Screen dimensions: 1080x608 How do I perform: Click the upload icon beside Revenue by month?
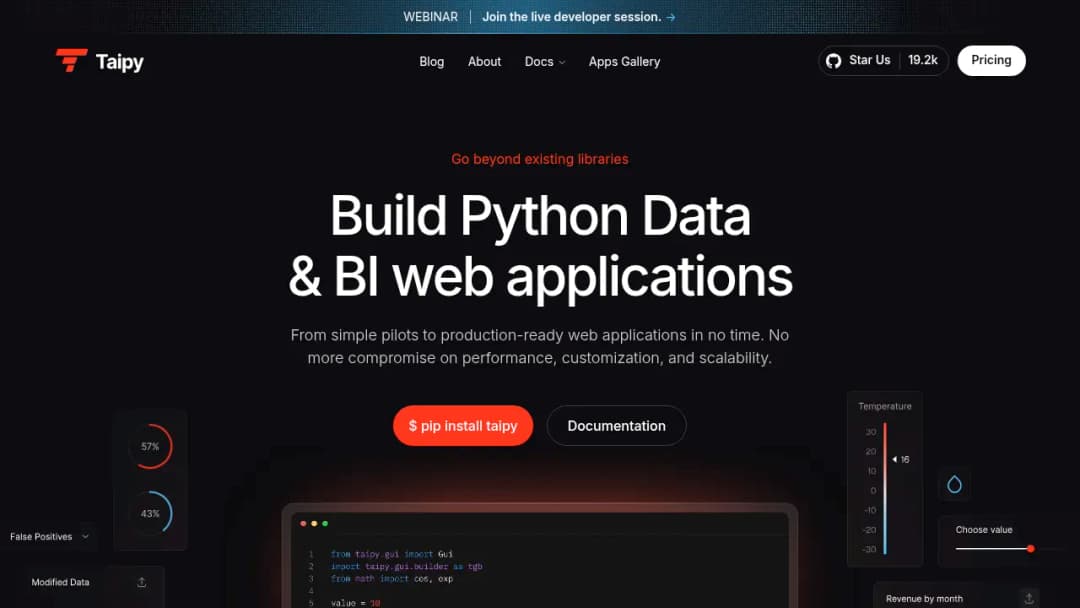point(1029,598)
